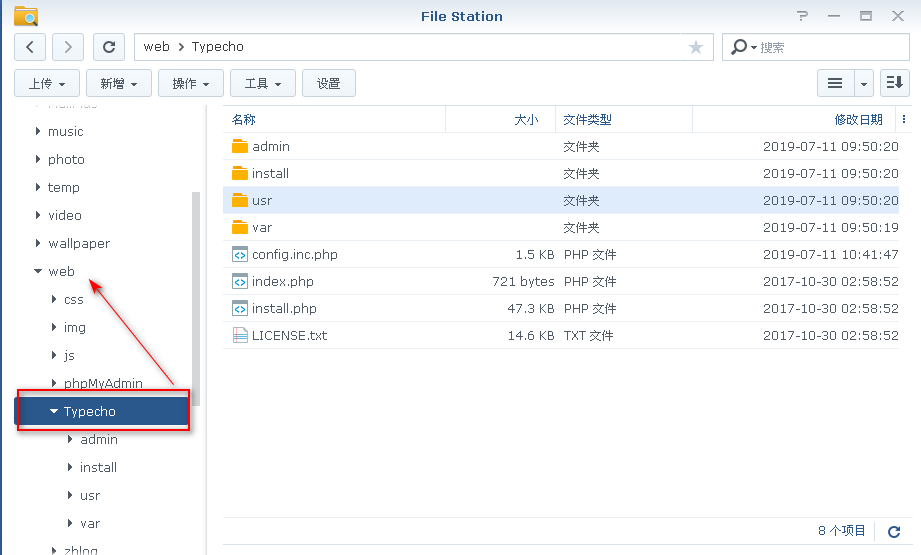Select img folder in the tree
This screenshot has width=921, height=555.
point(75,327)
